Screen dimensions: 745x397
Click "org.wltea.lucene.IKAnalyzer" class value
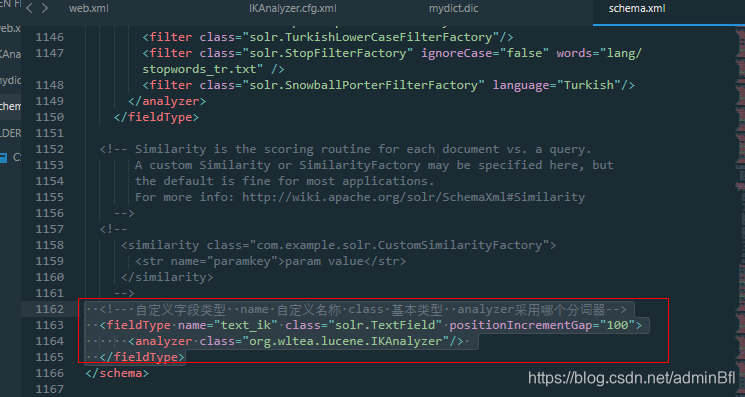click(x=346, y=341)
